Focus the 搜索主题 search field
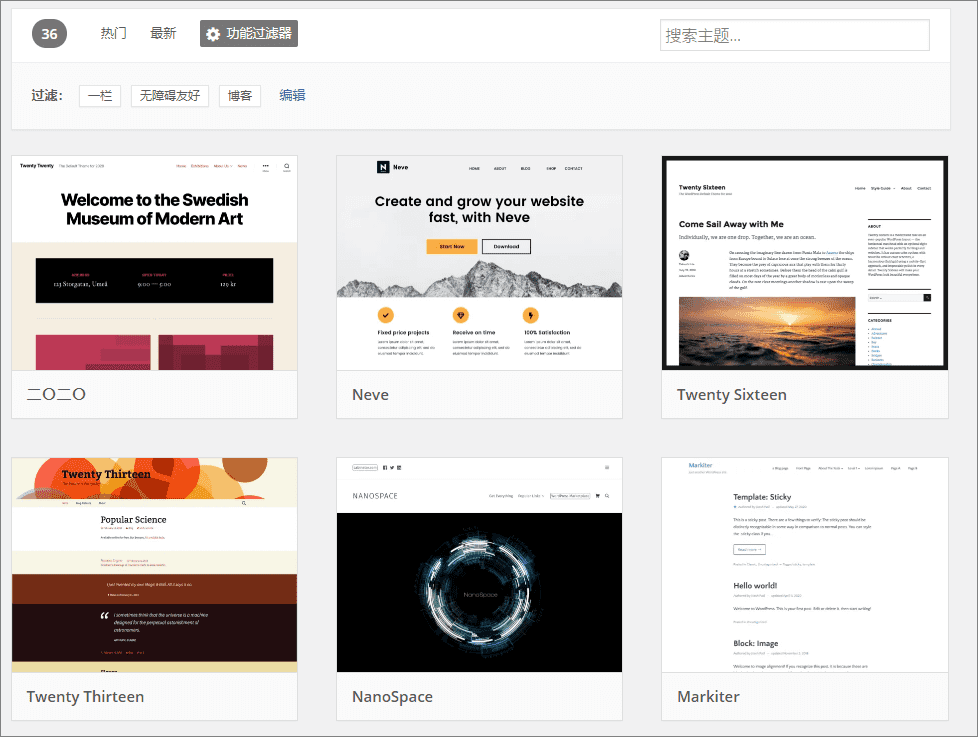This screenshot has height=737, width=978. pos(795,35)
